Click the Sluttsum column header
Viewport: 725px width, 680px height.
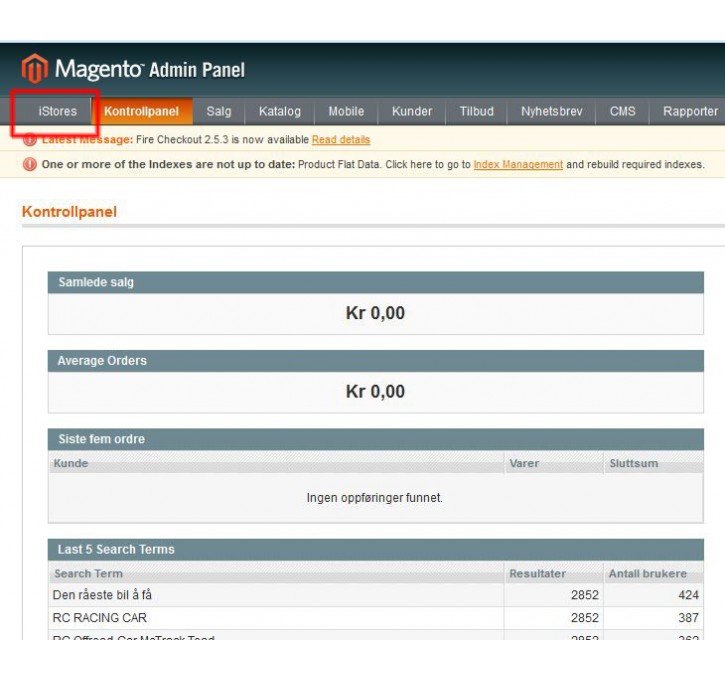pyautogui.click(x=653, y=463)
